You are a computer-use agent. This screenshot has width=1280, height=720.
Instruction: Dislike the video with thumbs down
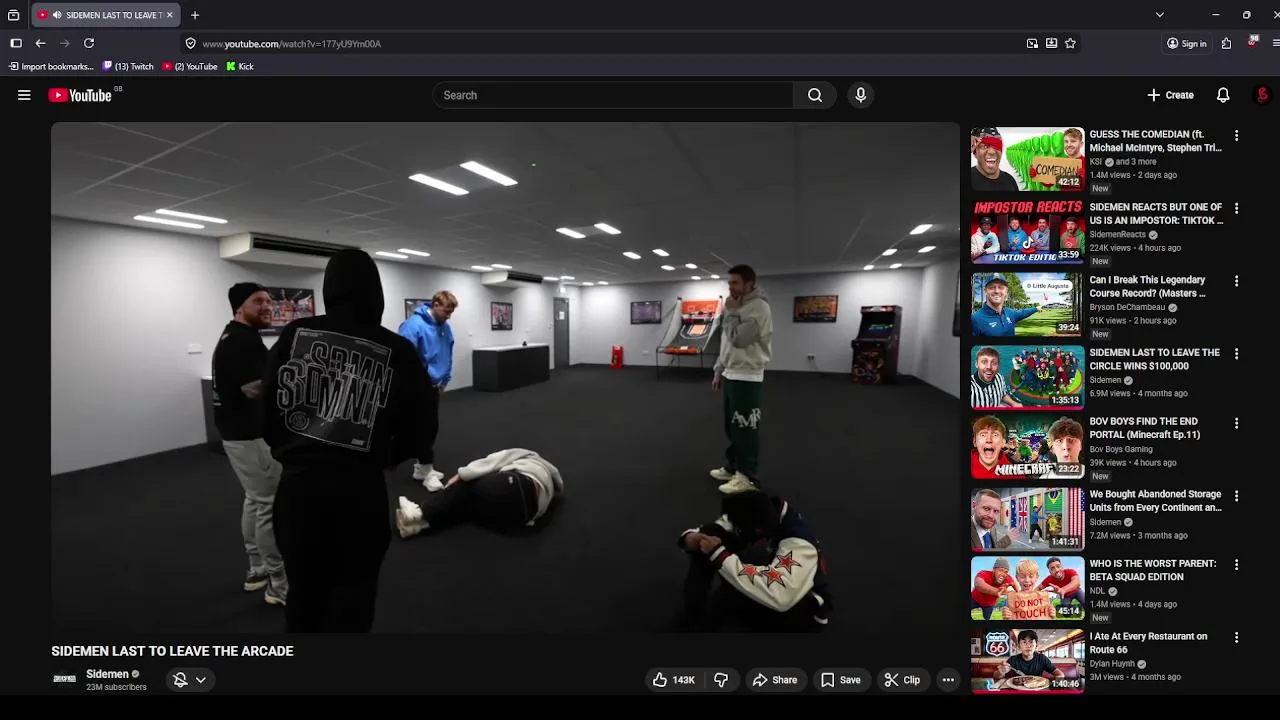[x=721, y=680]
